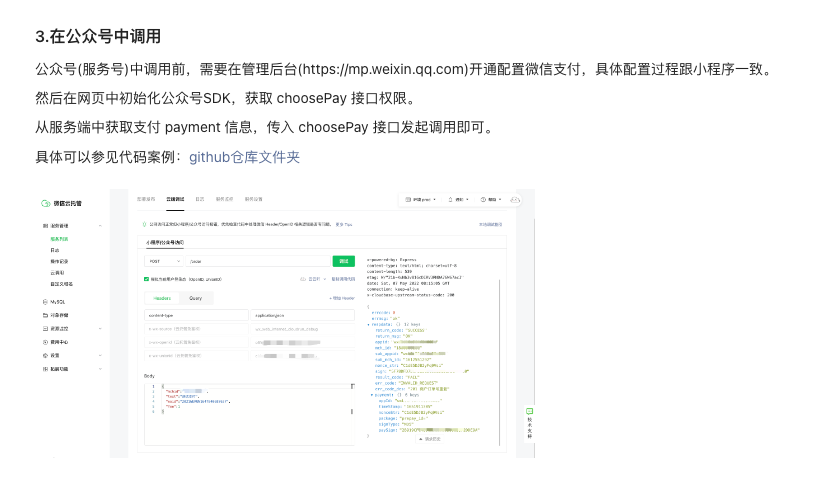Open the POST method dropdown
This screenshot has width=831, height=499.
(164, 261)
